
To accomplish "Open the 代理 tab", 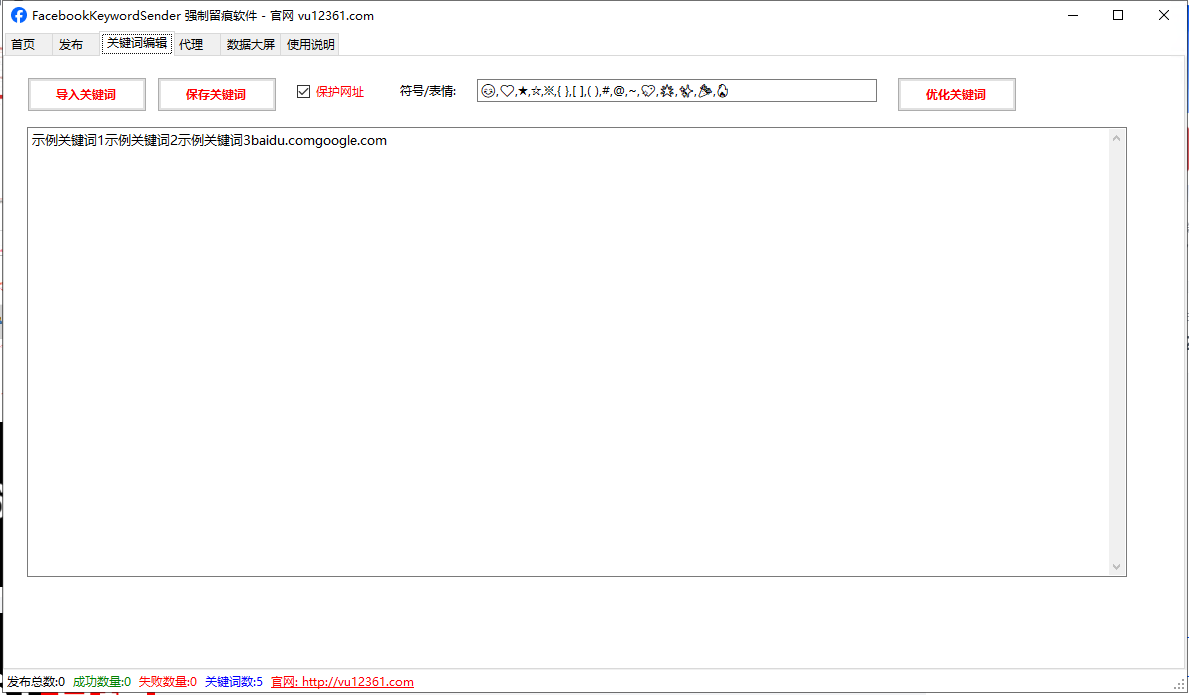I will [x=191, y=44].
